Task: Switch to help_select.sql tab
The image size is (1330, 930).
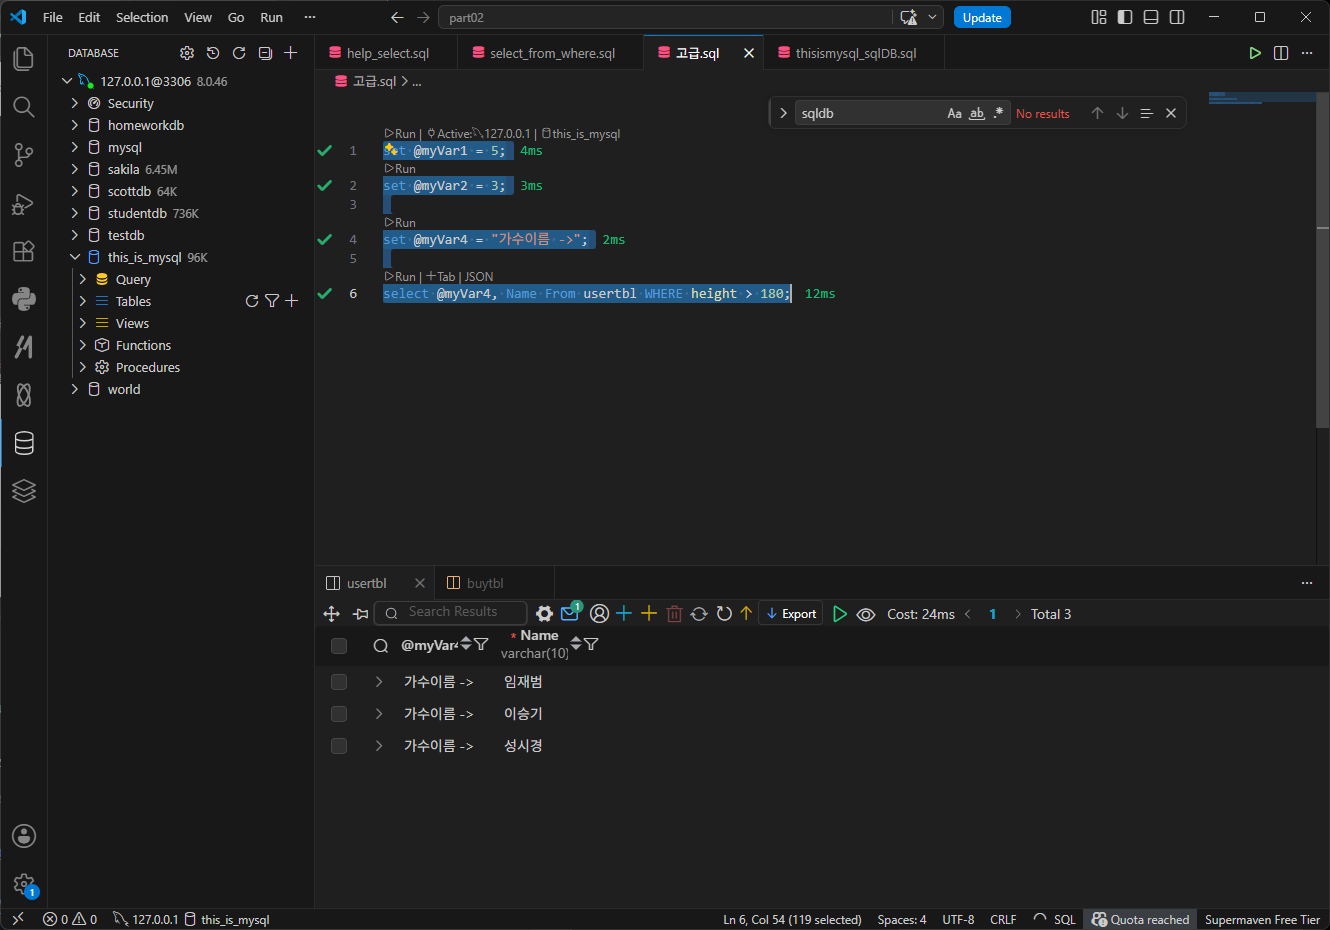Action: click(x=388, y=53)
